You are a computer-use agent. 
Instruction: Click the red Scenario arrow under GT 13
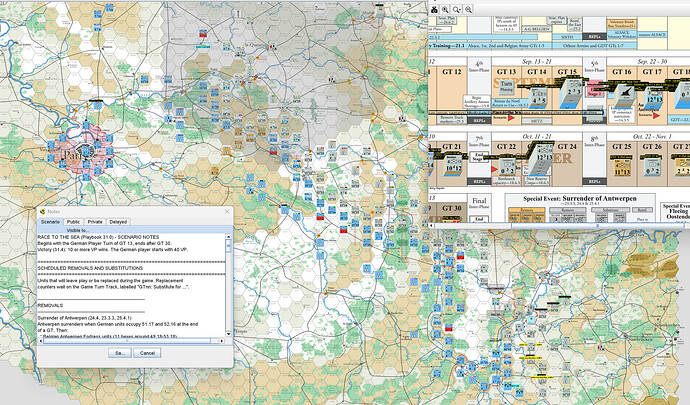pyautogui.click(x=511, y=118)
